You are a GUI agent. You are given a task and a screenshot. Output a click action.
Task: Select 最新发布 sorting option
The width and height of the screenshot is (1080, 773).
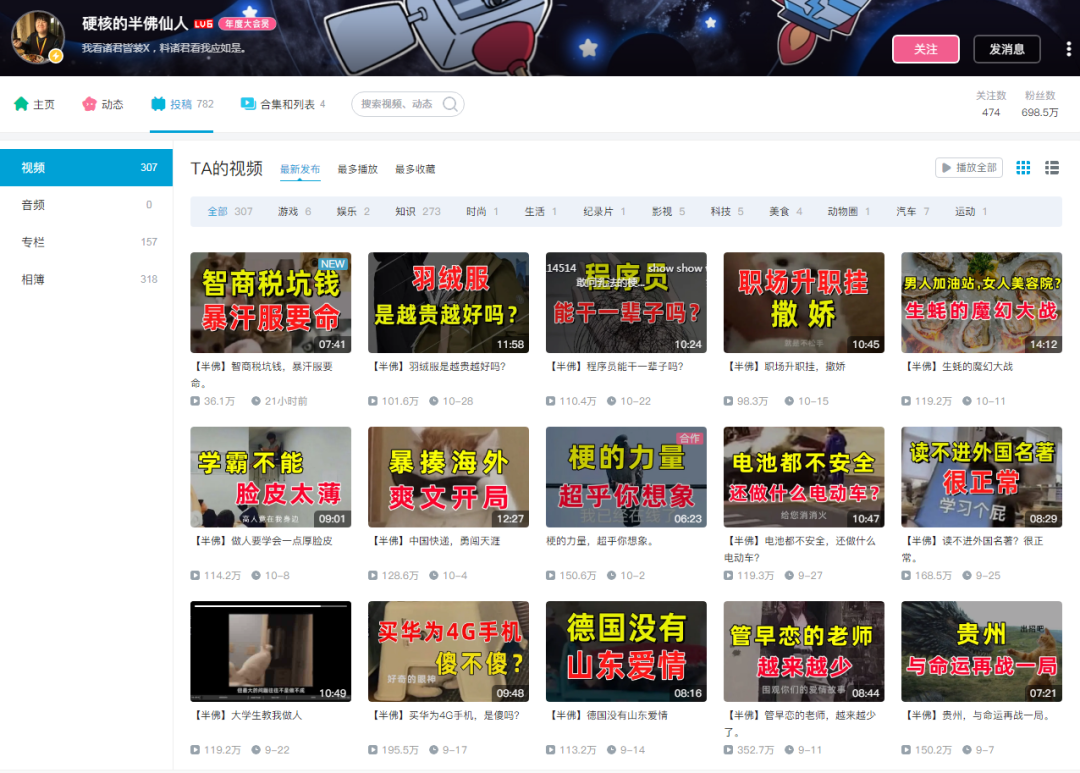[x=300, y=169]
